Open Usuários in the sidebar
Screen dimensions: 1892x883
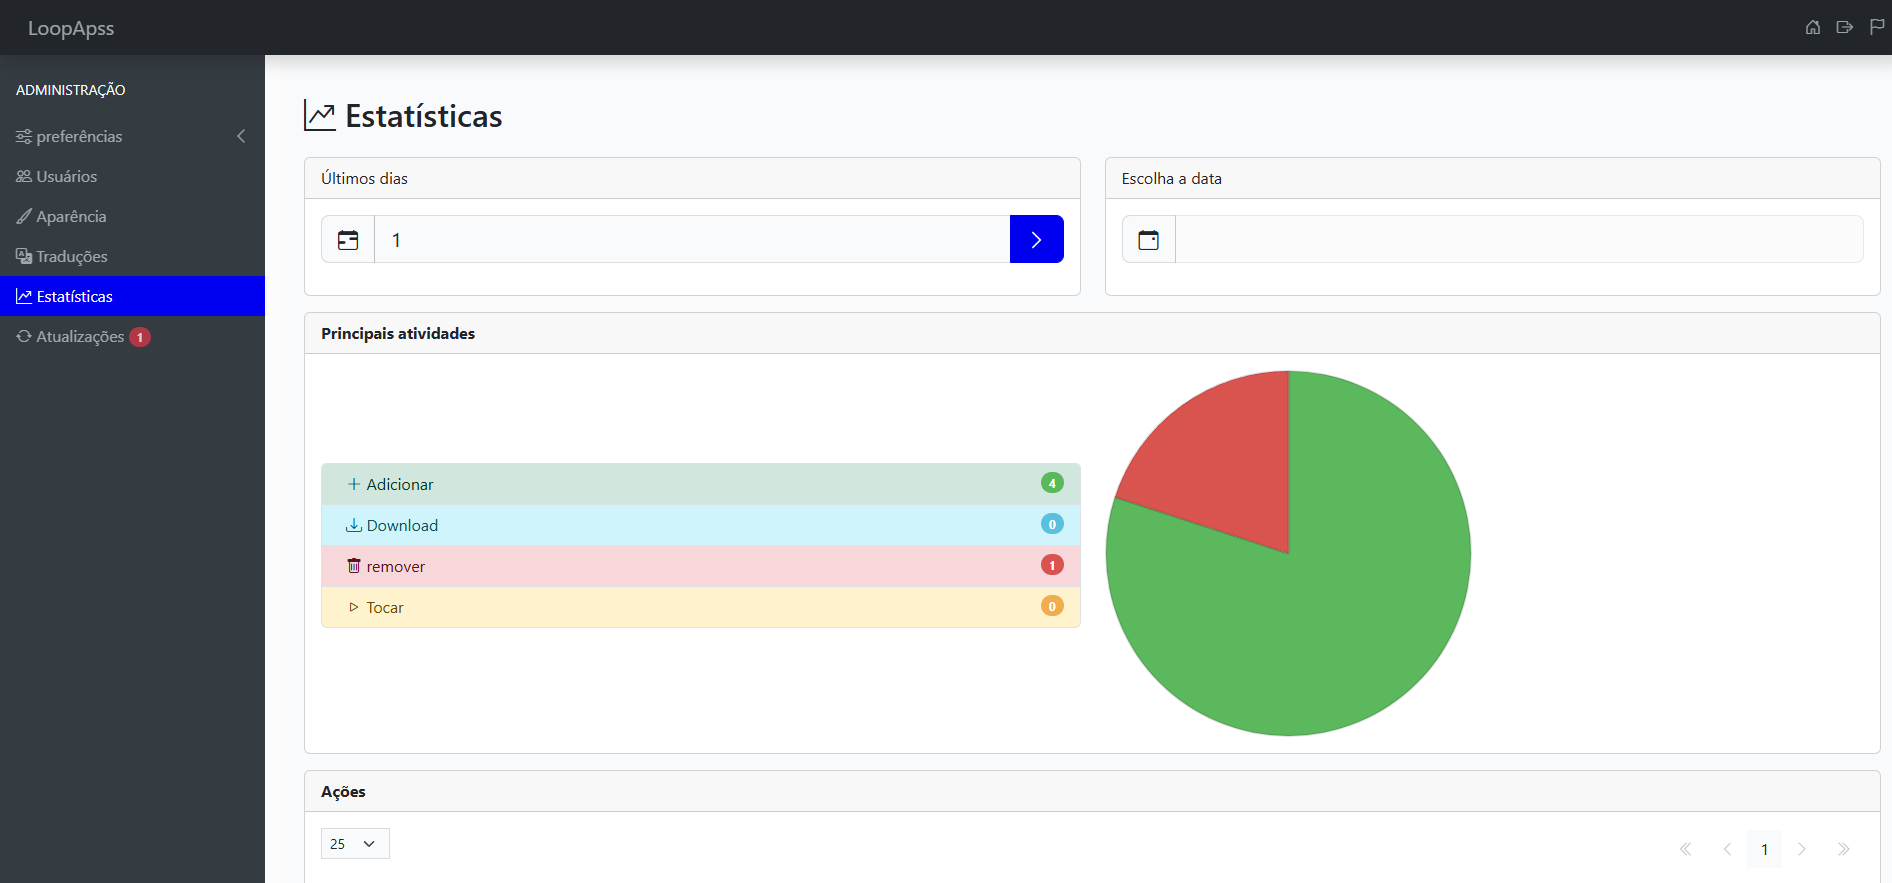tap(67, 176)
